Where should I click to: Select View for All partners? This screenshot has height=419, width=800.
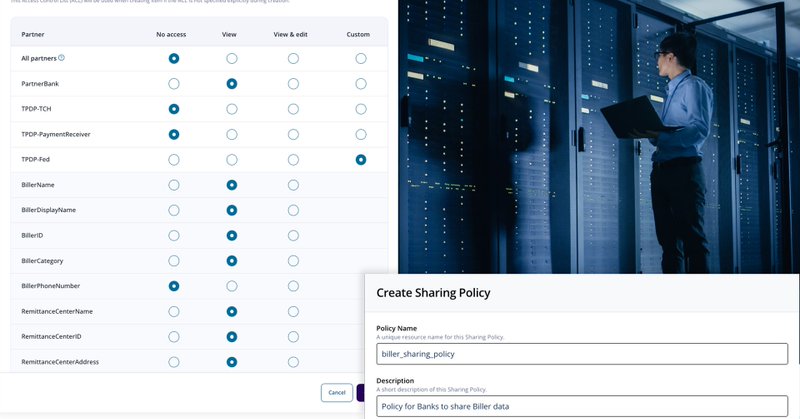(232, 59)
